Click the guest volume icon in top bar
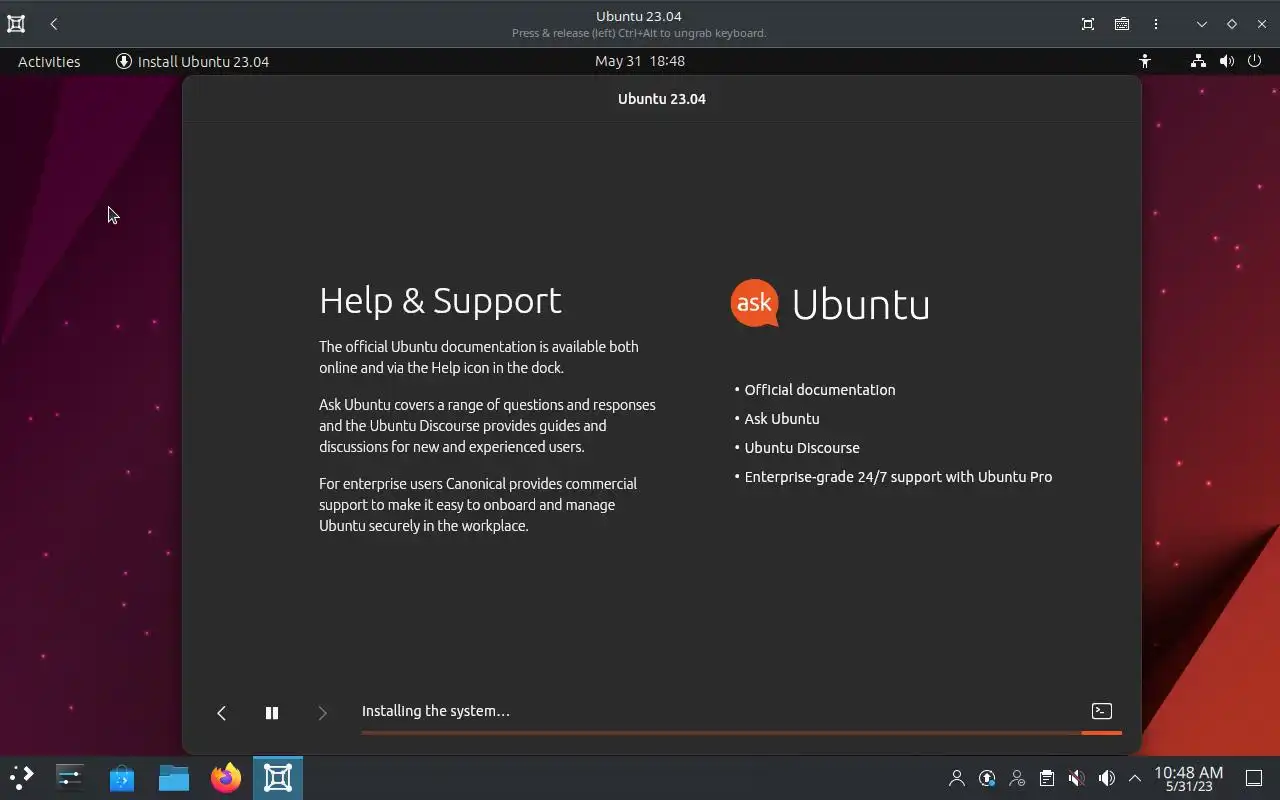Viewport: 1280px width, 800px height. click(1227, 61)
